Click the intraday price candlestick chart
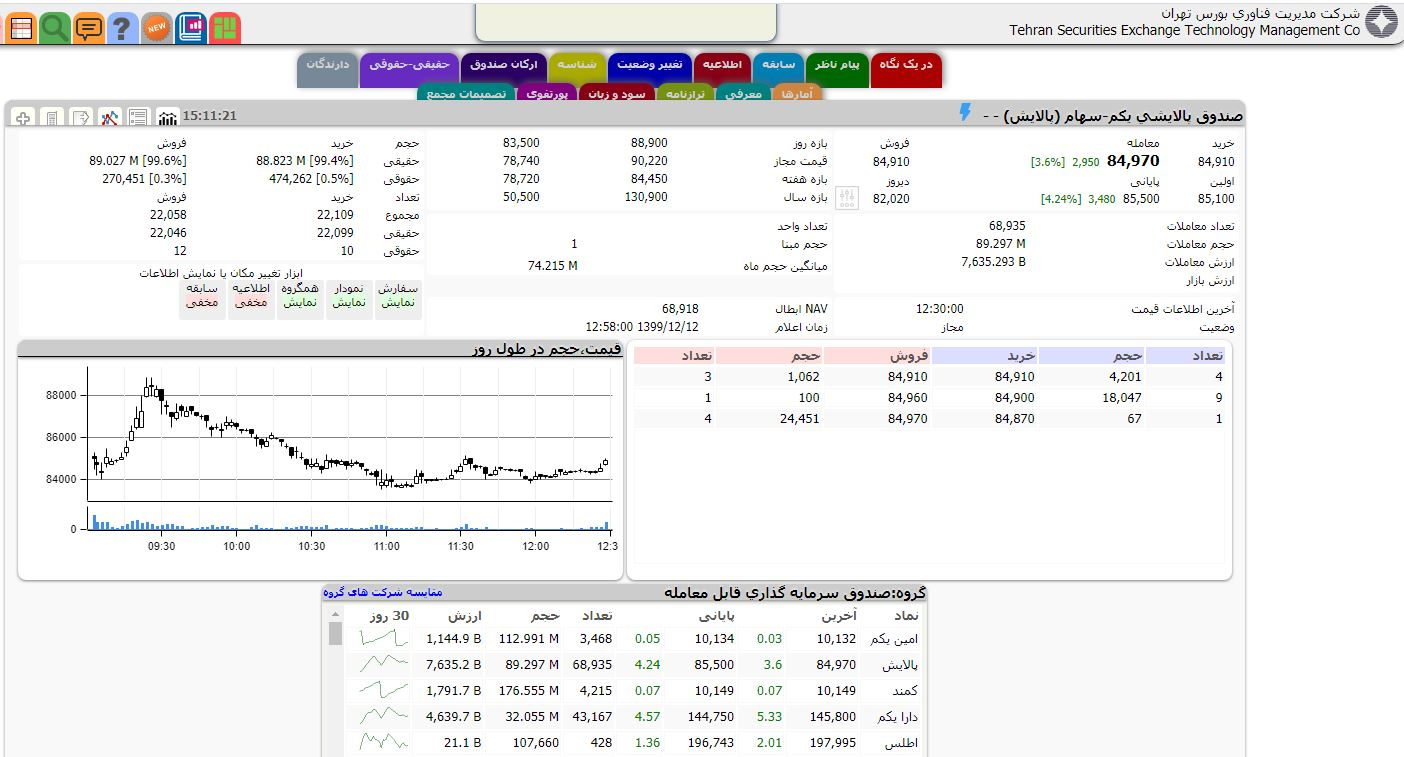 click(x=350, y=434)
